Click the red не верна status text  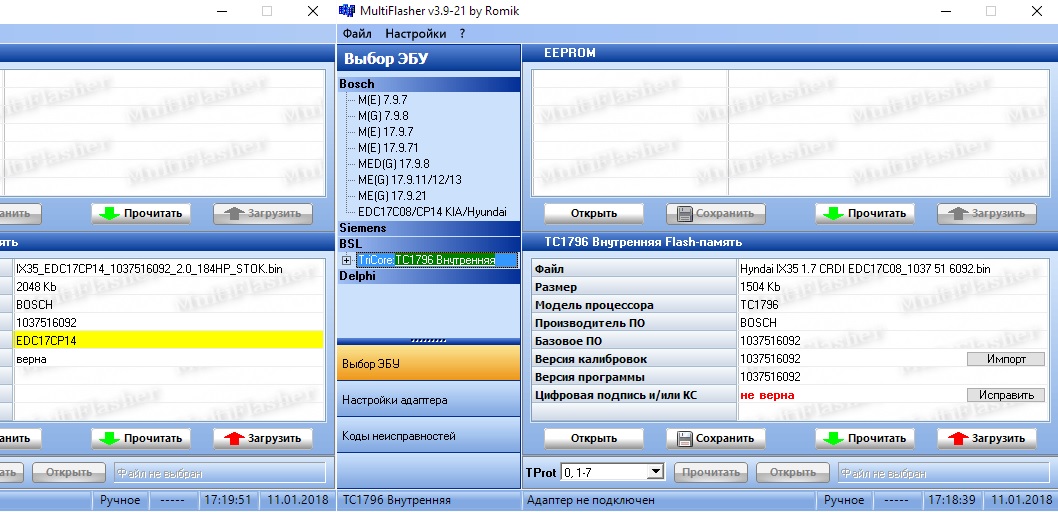click(767, 395)
